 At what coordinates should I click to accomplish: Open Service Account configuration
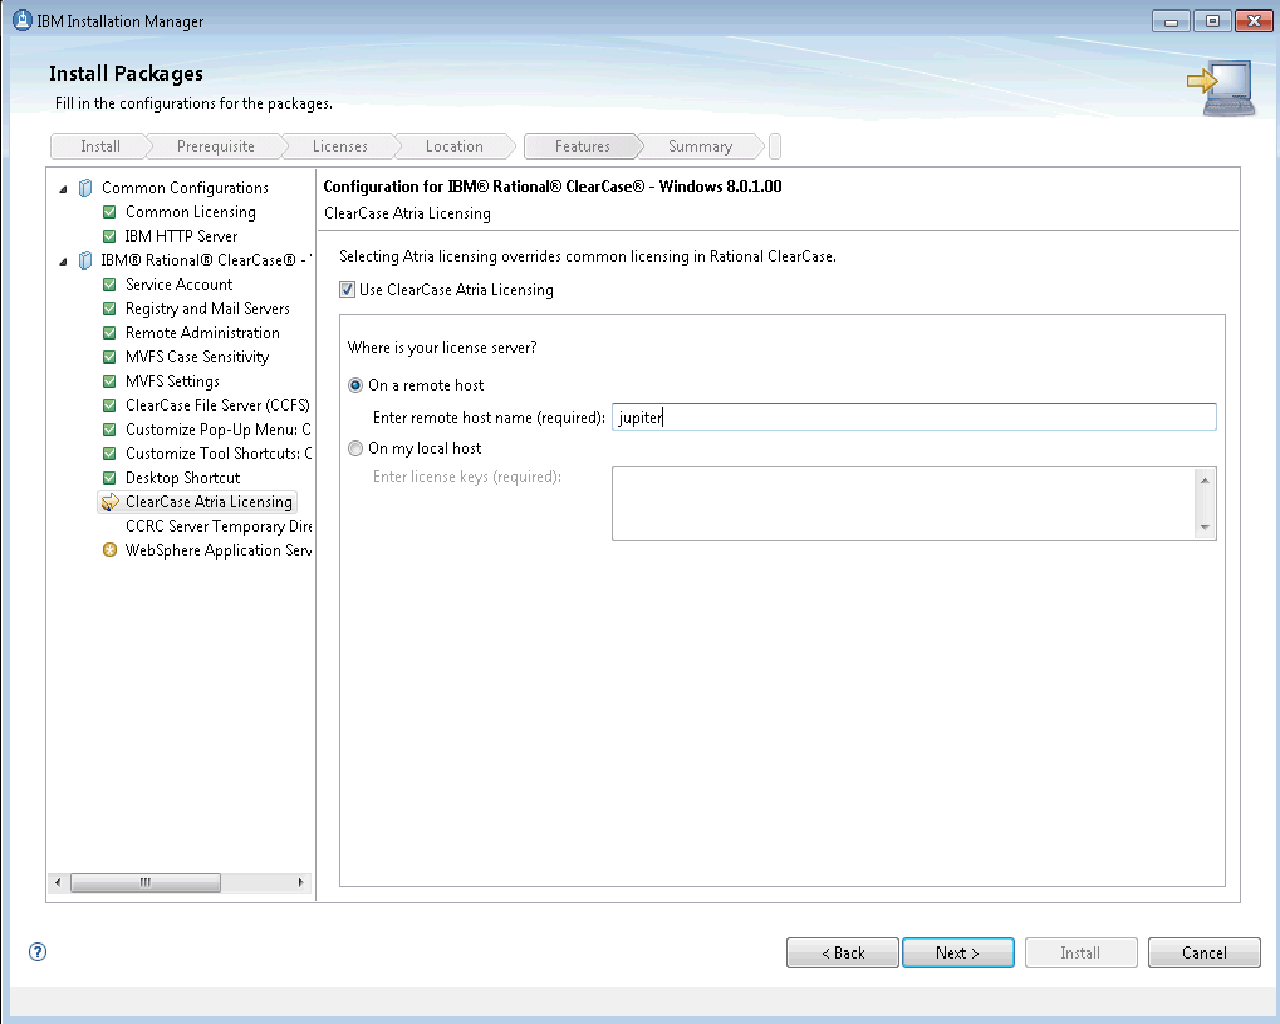pyautogui.click(x=179, y=285)
